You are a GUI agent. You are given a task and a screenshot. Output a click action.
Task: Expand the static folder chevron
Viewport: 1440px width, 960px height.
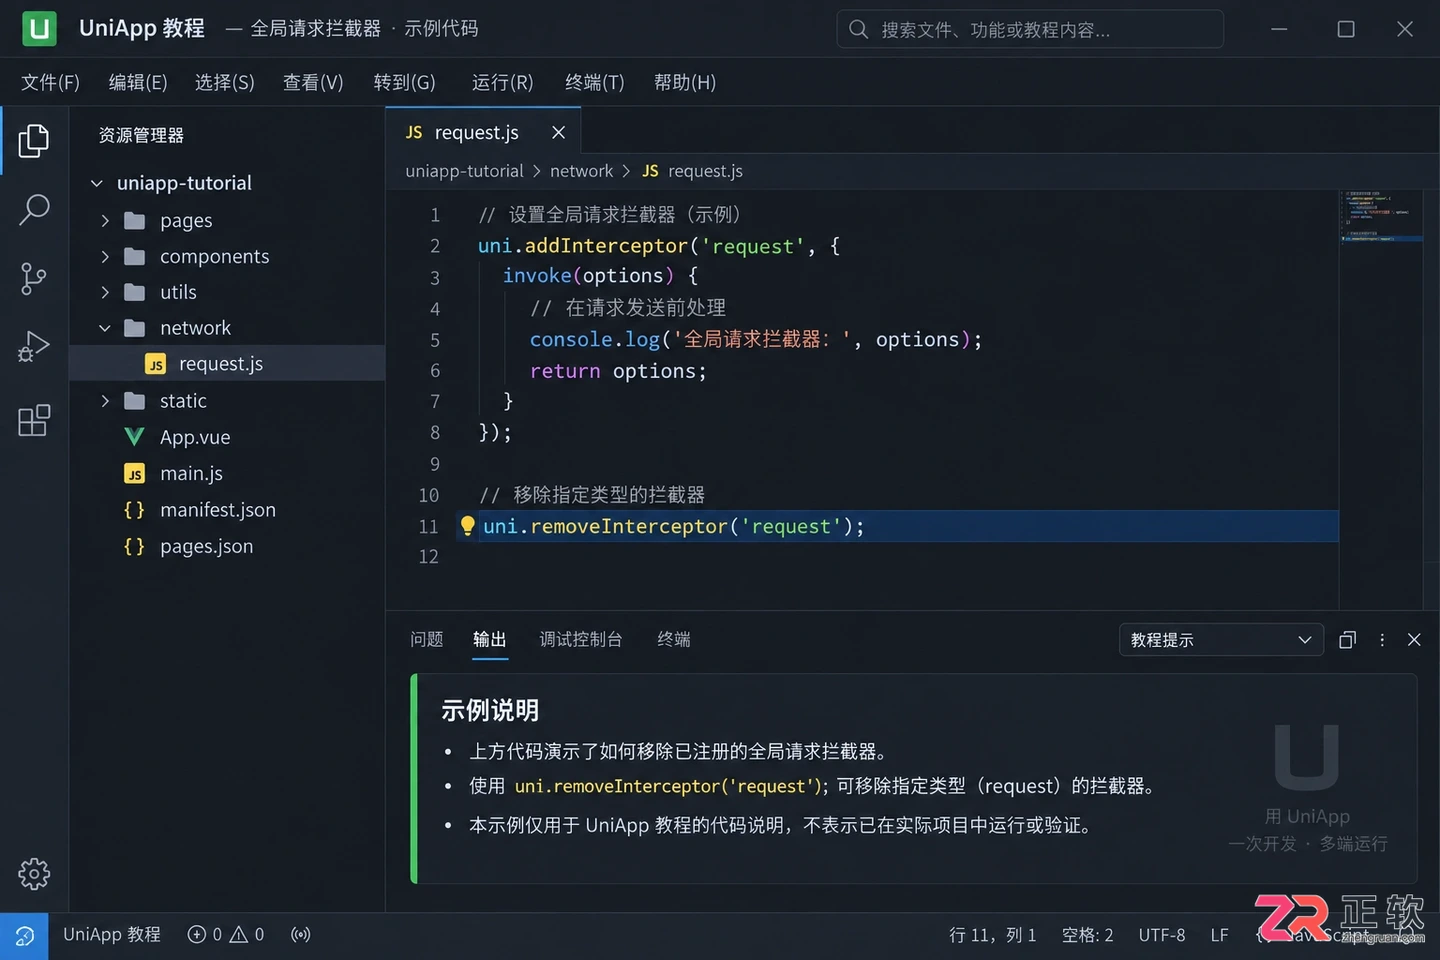click(x=105, y=401)
